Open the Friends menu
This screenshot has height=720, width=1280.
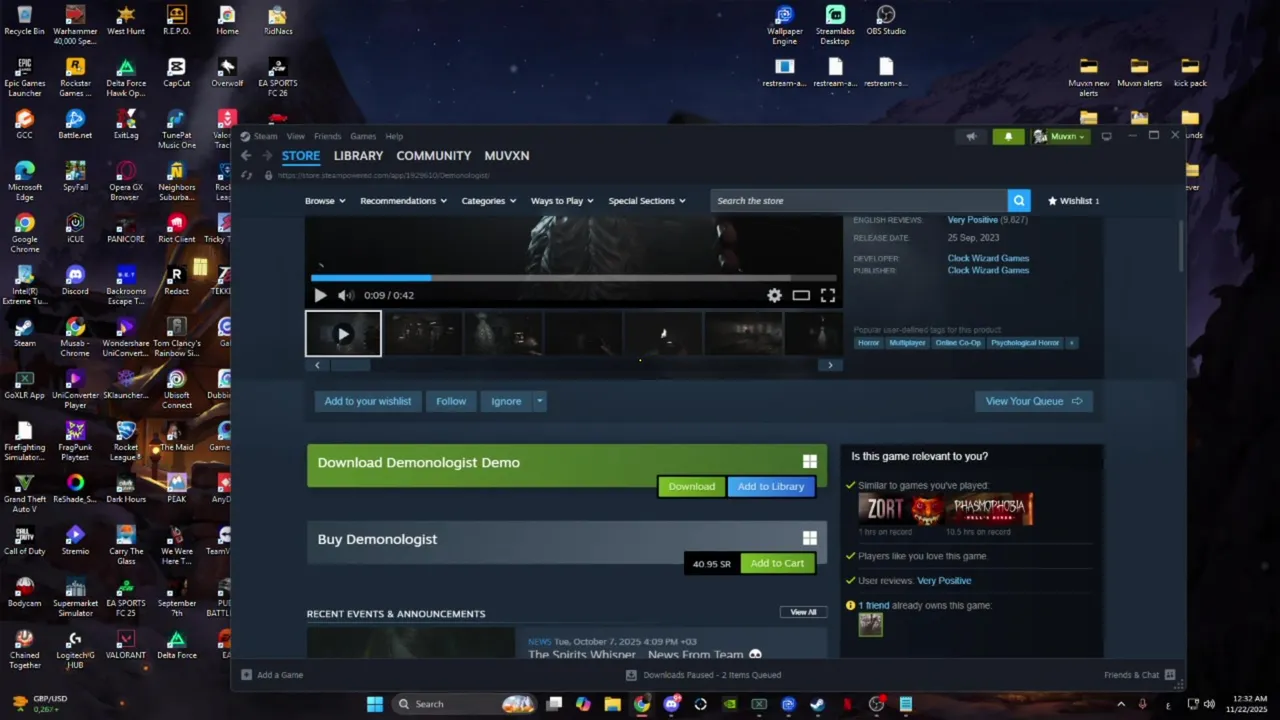click(x=327, y=136)
